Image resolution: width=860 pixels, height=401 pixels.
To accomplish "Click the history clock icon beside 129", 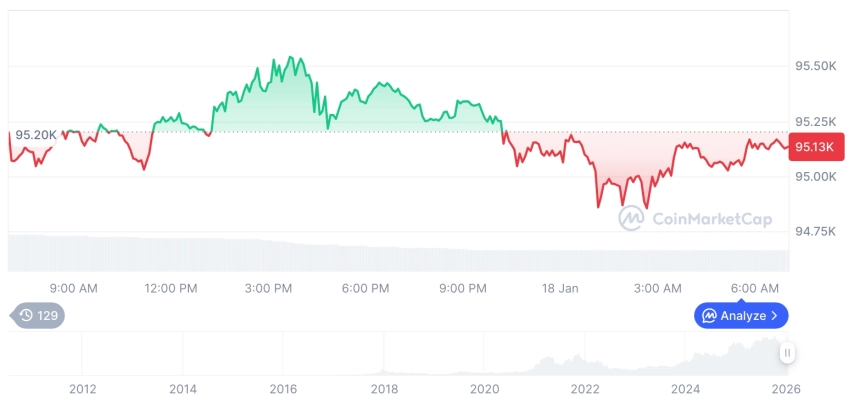I will pyautogui.click(x=26, y=316).
